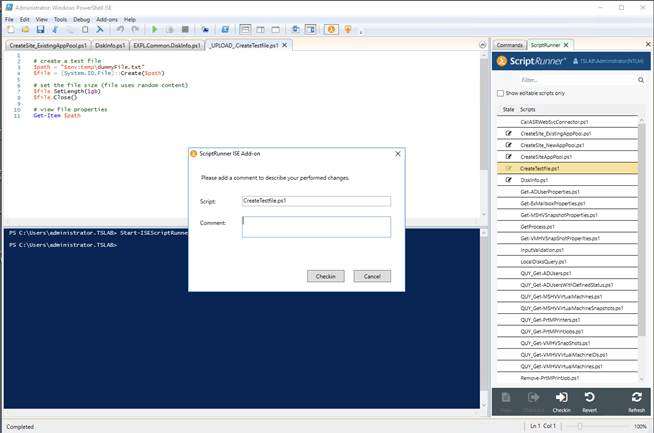Run the script with the green play icon
This screenshot has height=433, width=654.
click(x=155, y=30)
